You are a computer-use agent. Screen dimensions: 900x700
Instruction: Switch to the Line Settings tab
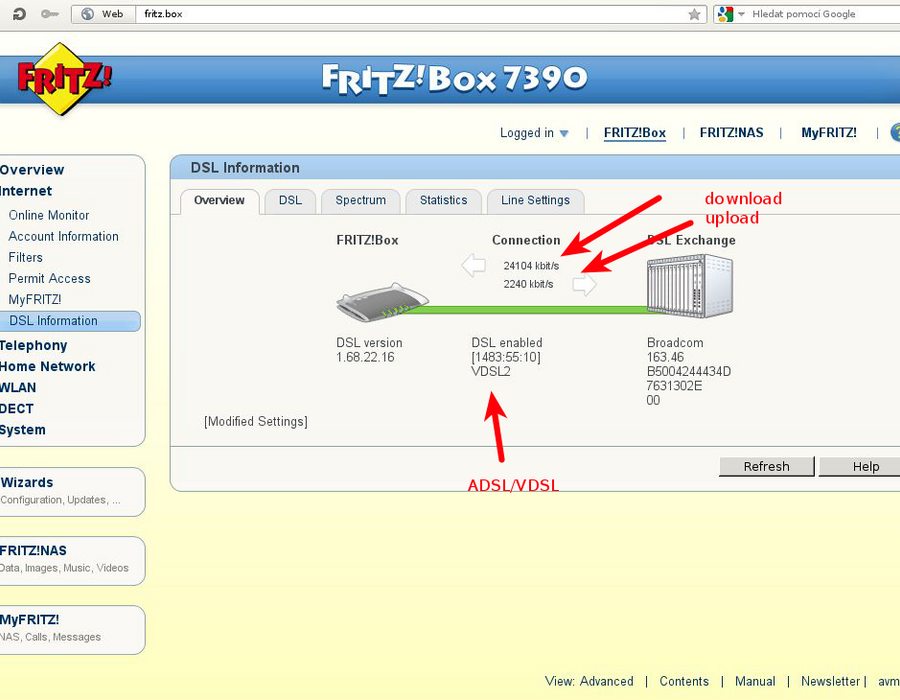click(x=535, y=200)
